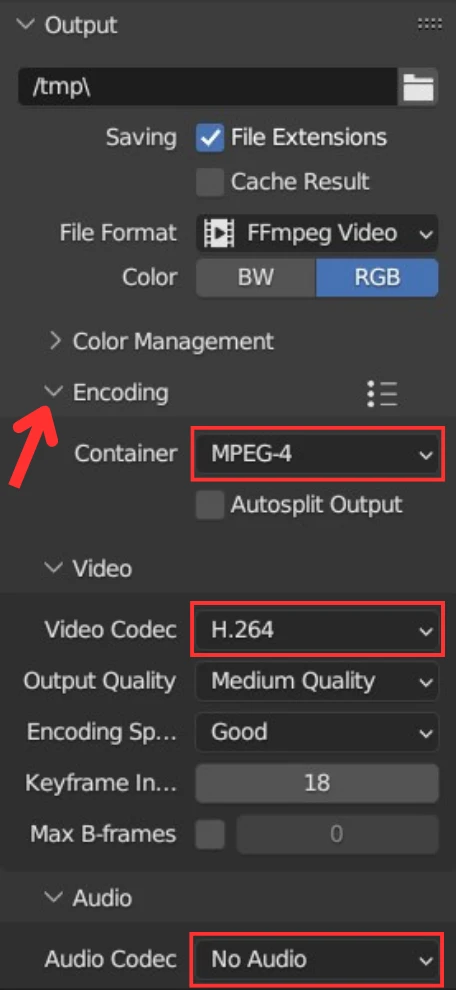456x990 pixels.
Task: Open the Video Codec H.264 dropdown
Action: tap(317, 630)
